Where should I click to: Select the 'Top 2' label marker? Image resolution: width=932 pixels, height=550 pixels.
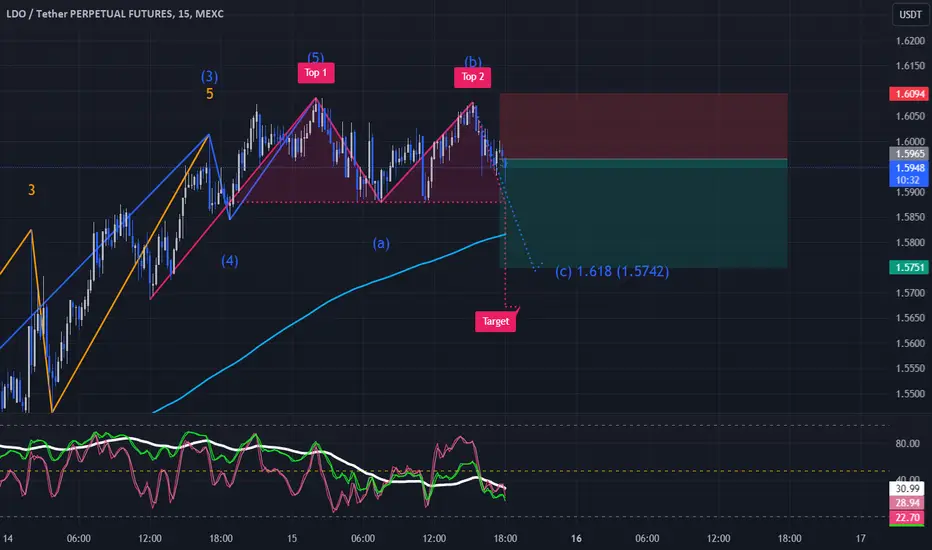coord(473,77)
